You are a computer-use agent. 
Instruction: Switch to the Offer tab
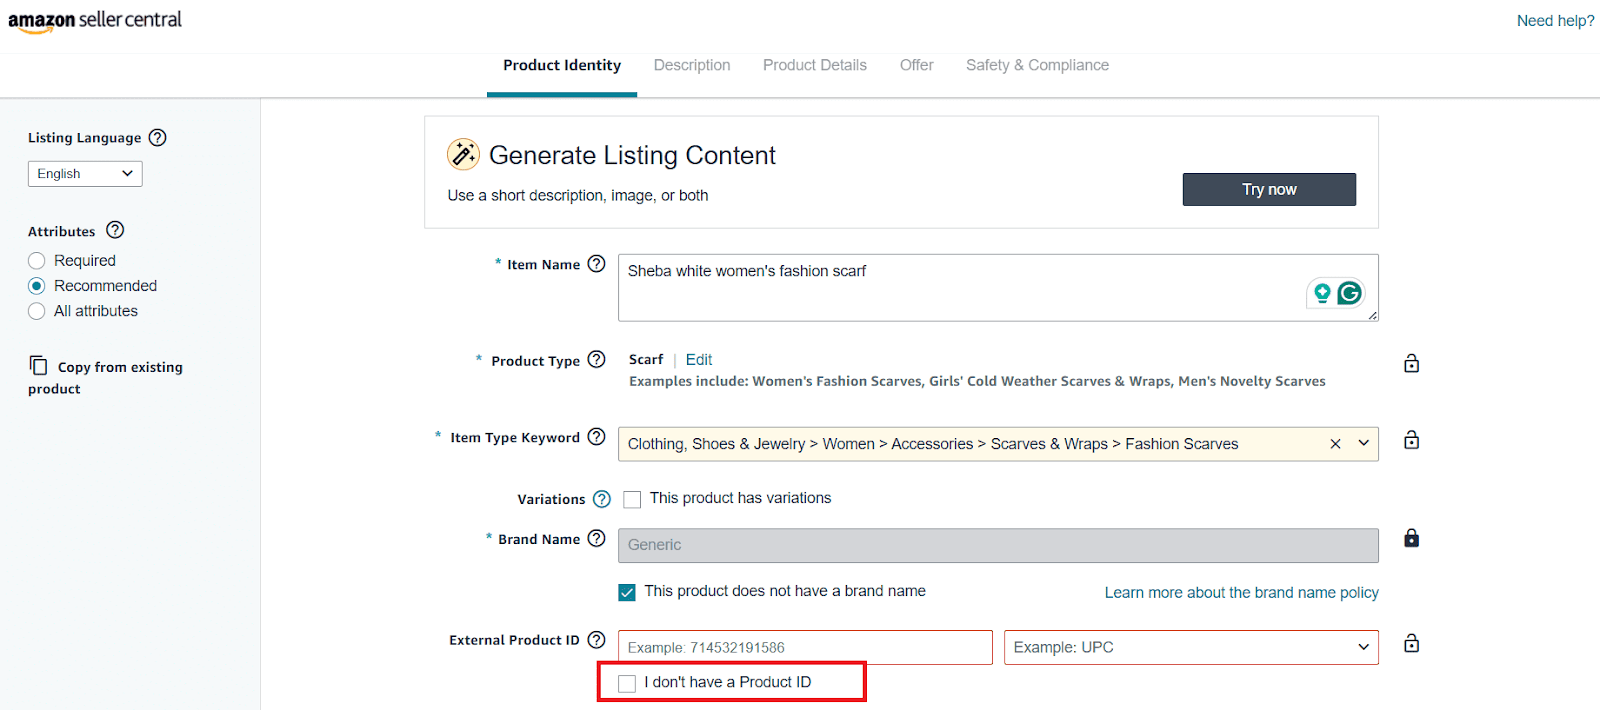pos(915,64)
